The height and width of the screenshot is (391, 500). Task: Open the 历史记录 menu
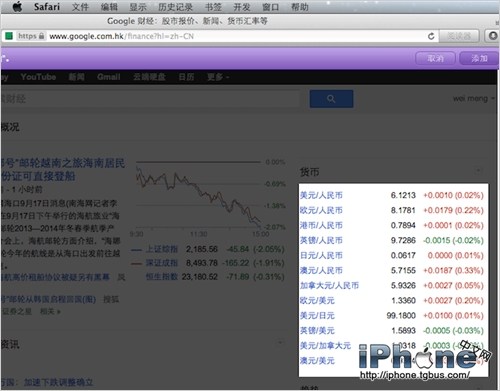click(175, 7)
